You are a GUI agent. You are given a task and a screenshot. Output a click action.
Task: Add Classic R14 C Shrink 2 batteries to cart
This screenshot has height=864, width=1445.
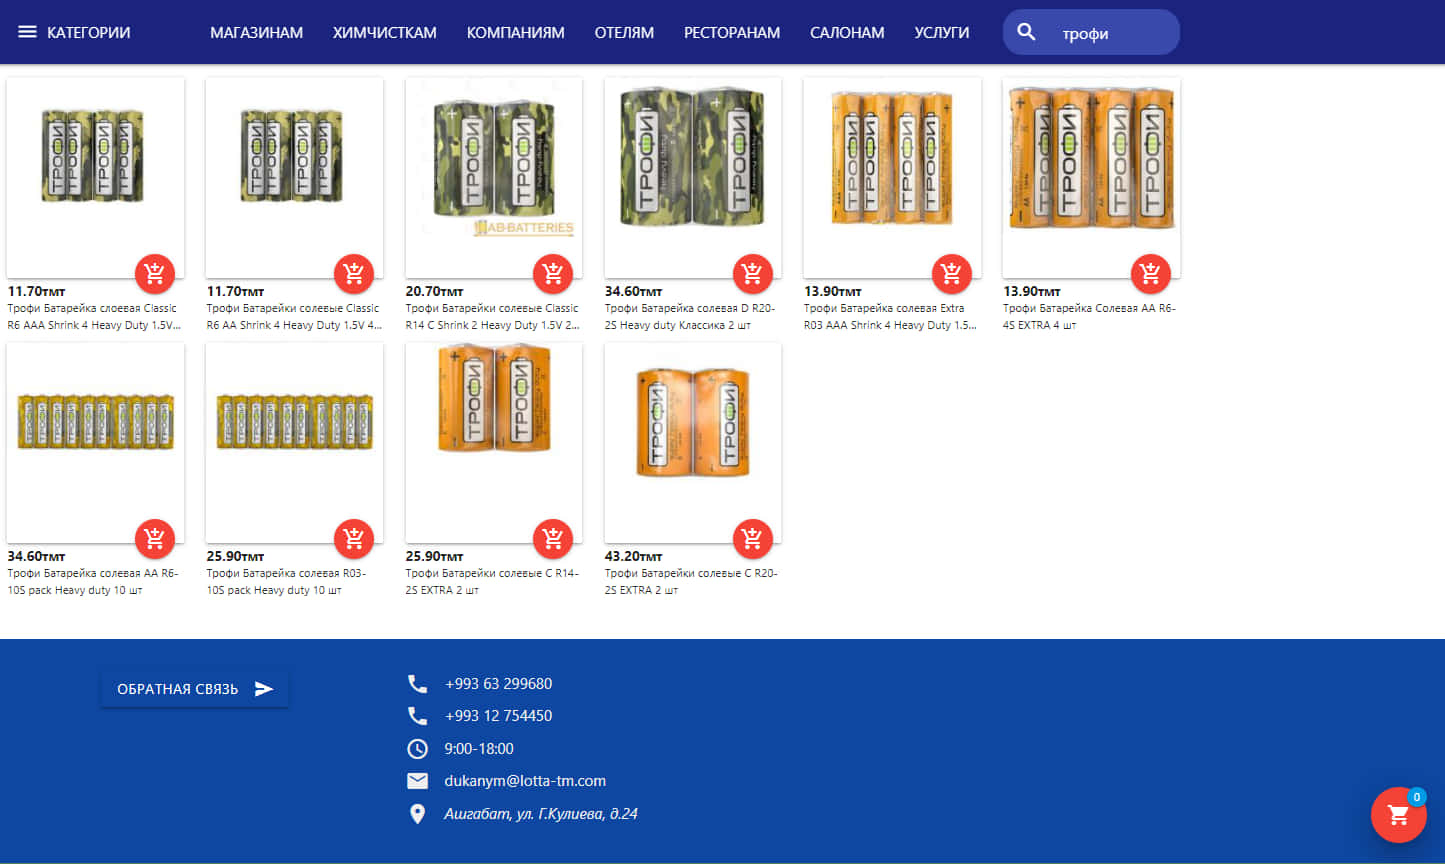552,273
